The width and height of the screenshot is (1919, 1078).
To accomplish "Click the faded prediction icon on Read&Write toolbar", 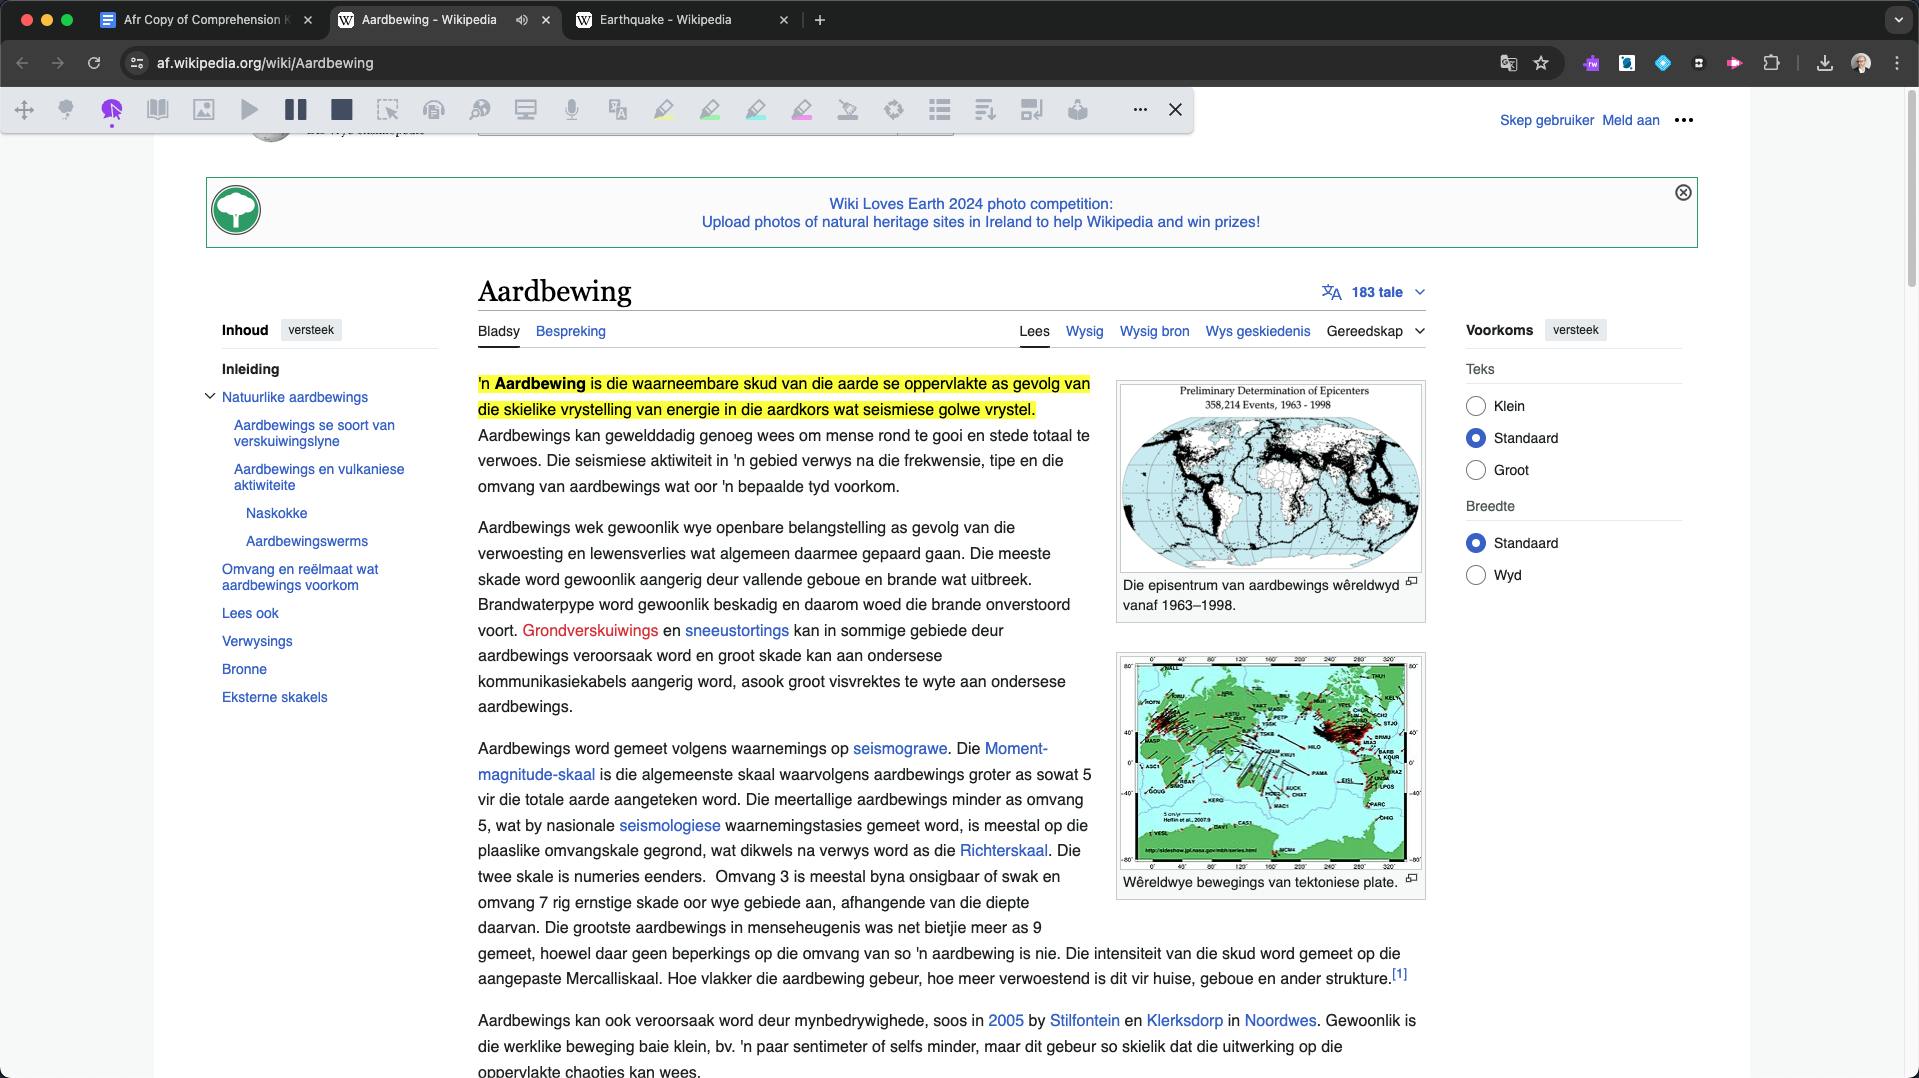I will pos(66,110).
